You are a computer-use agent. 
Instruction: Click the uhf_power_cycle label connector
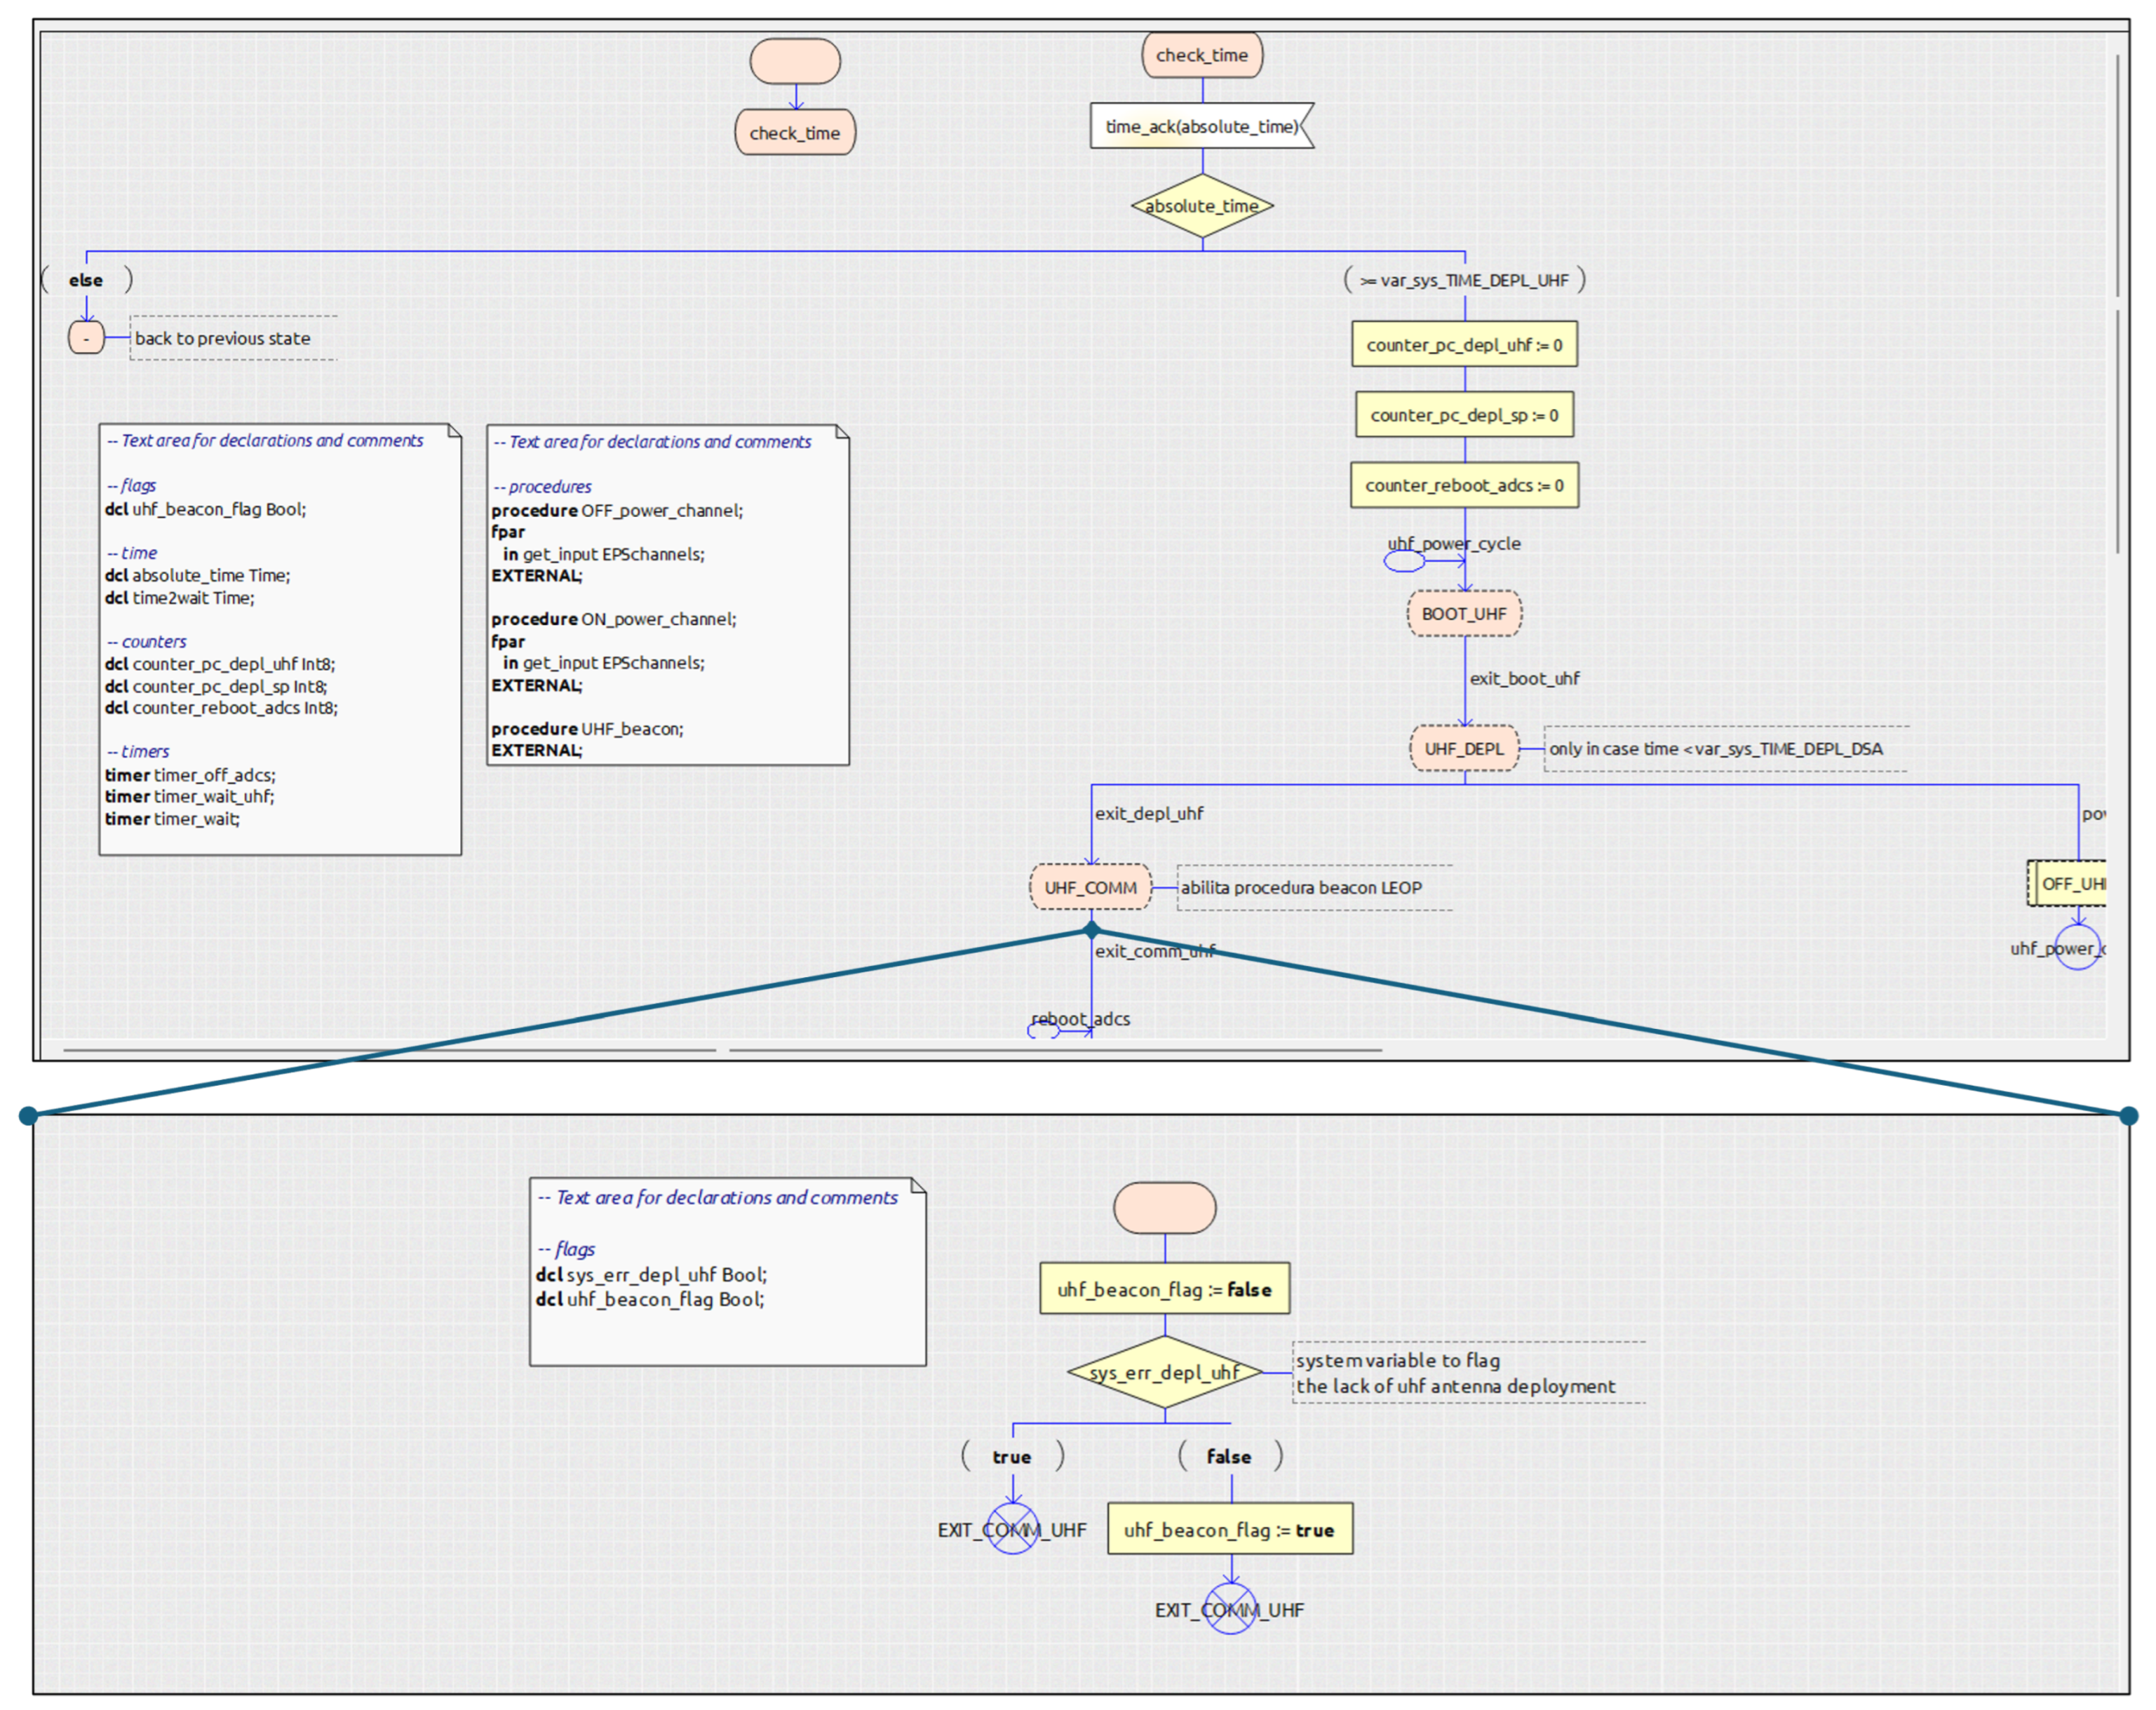(1404, 561)
